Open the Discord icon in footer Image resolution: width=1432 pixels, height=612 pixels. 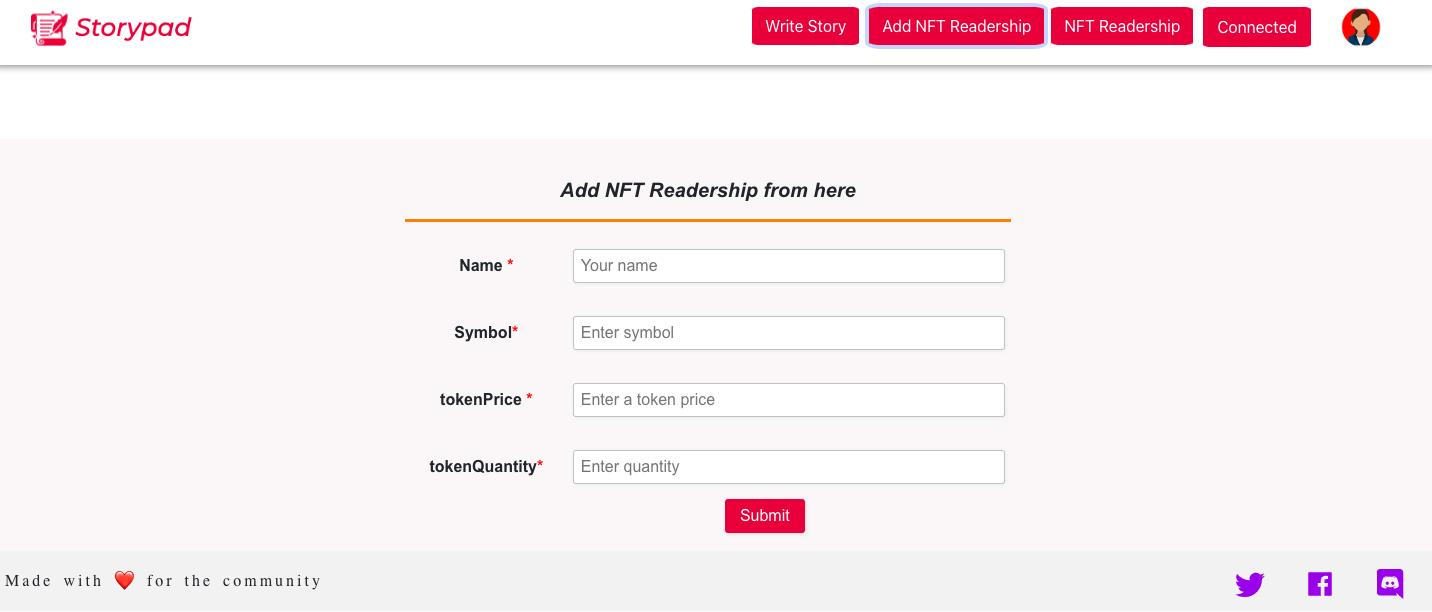[x=1390, y=583]
